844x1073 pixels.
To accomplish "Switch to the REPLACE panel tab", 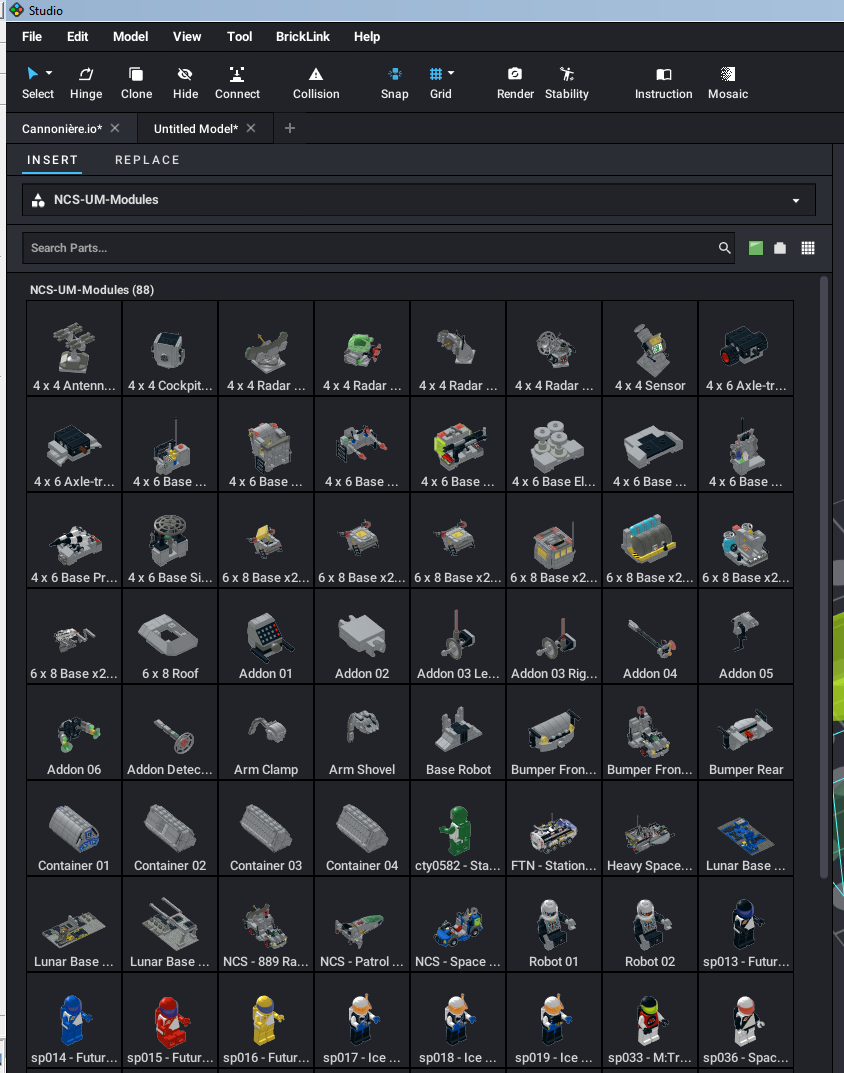I will pos(147,160).
